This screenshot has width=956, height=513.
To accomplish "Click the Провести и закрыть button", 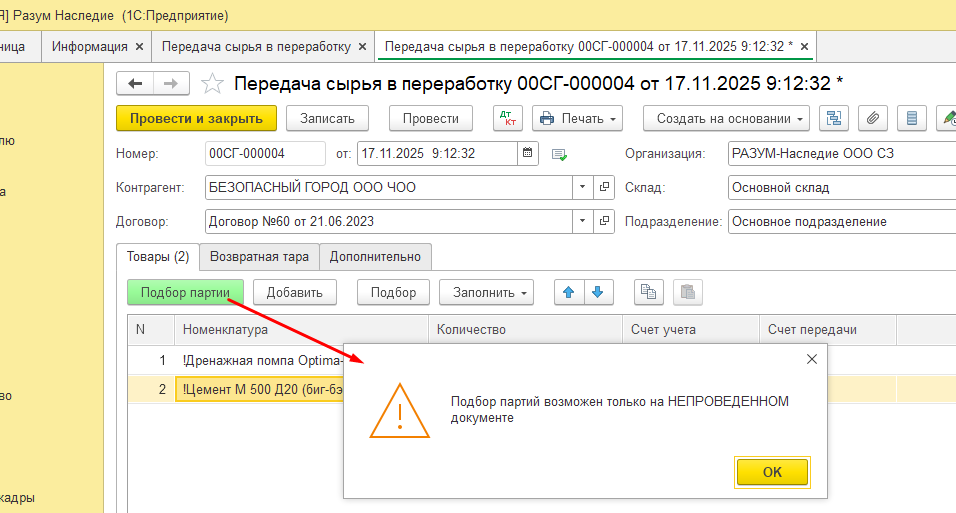I will pos(196,118).
